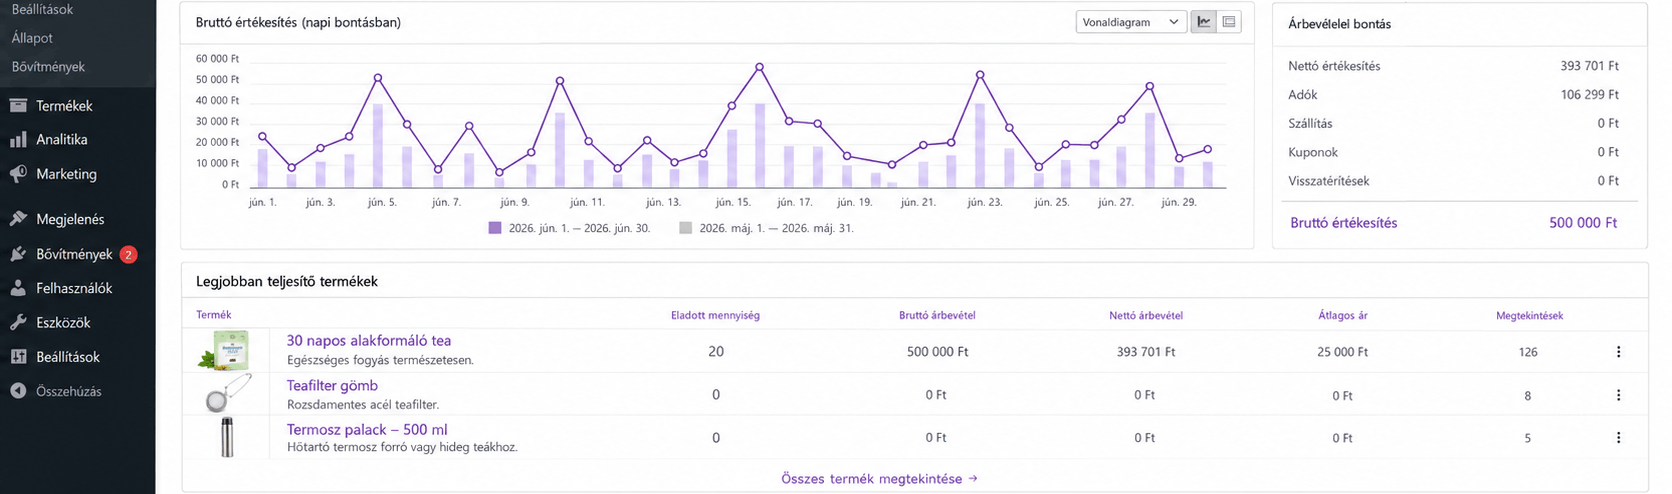Click the Termosz palack product thumbnail

tap(227, 438)
